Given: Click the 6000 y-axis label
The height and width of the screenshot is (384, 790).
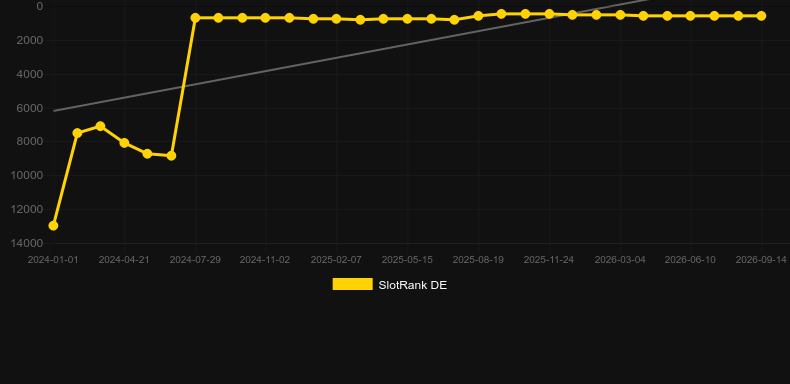Looking at the screenshot, I should tap(30, 108).
